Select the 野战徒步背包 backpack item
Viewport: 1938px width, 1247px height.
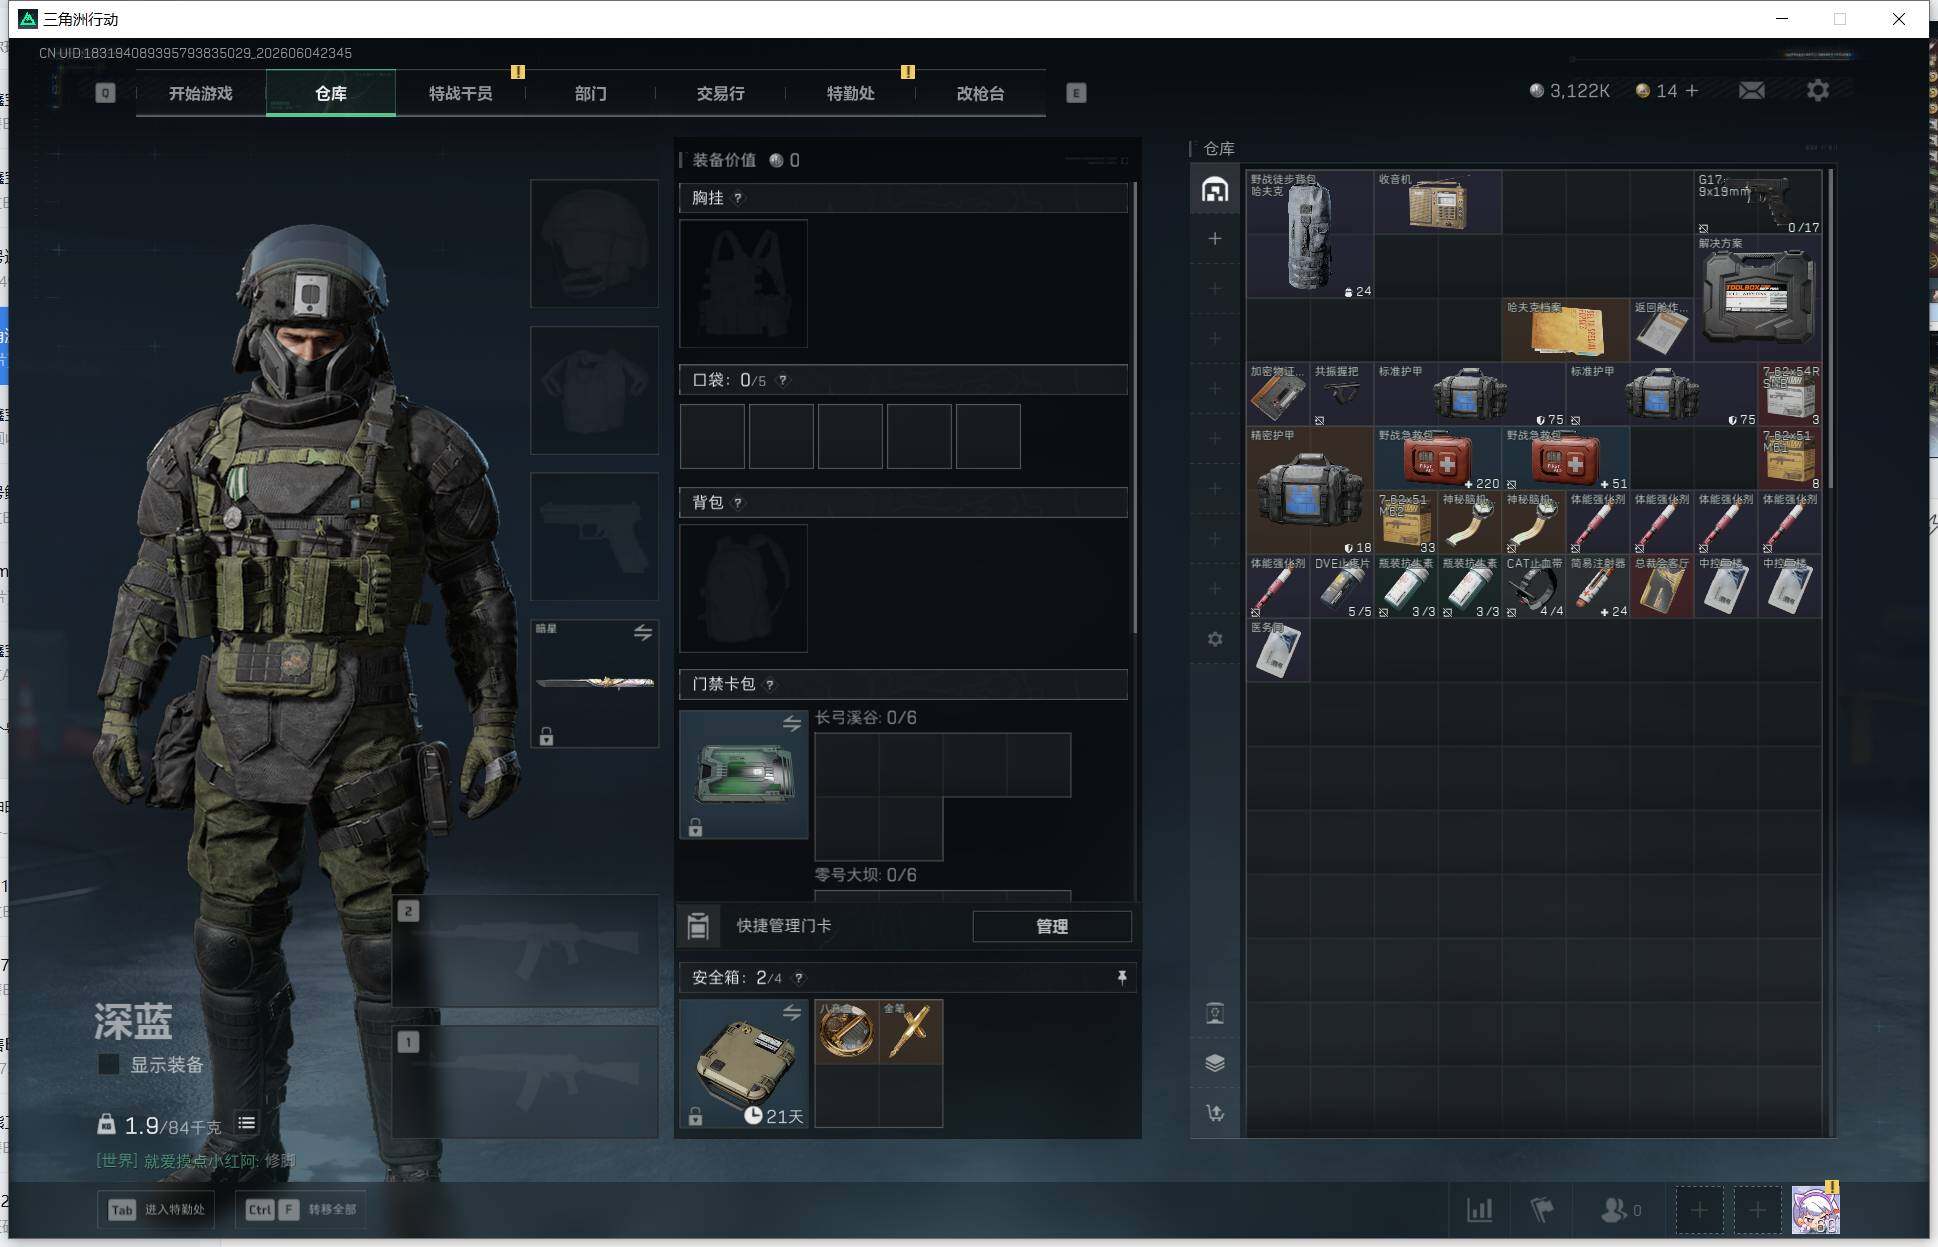(1310, 234)
